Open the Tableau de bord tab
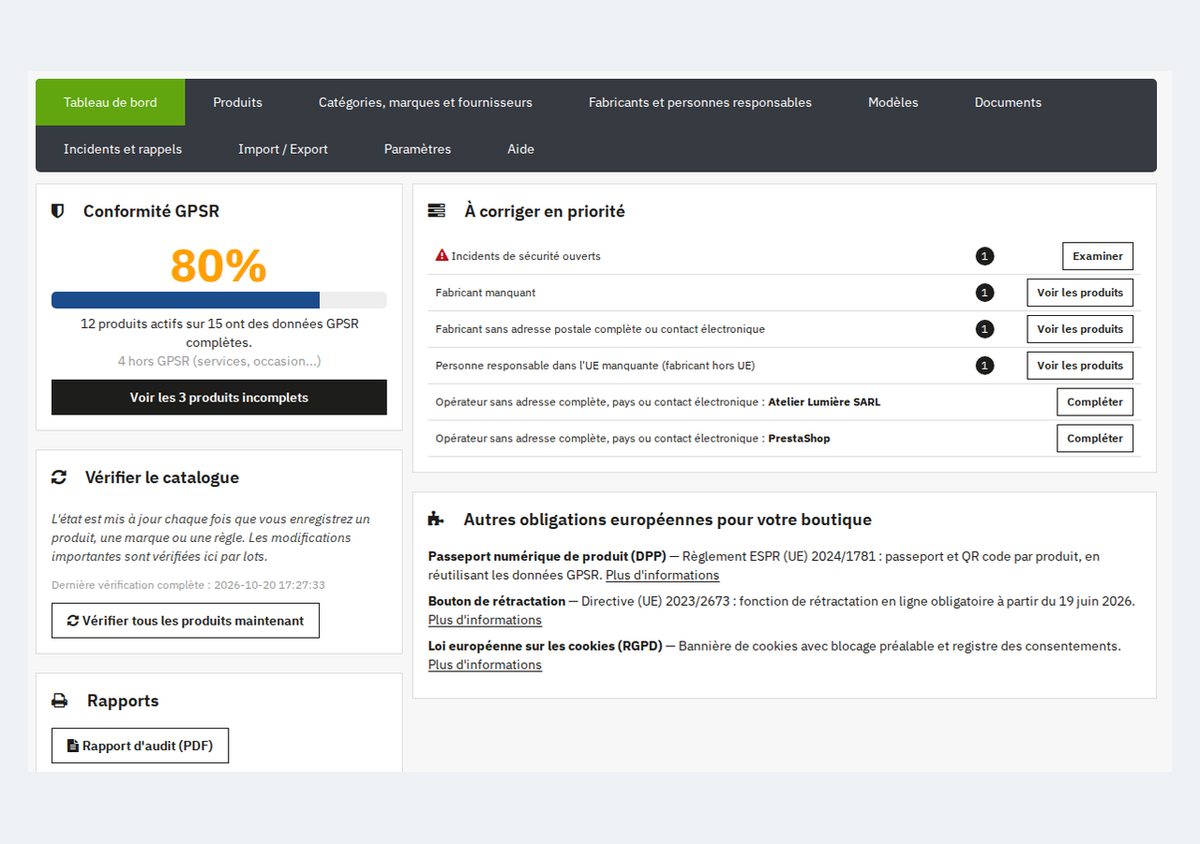The width and height of the screenshot is (1200, 844). point(110,102)
